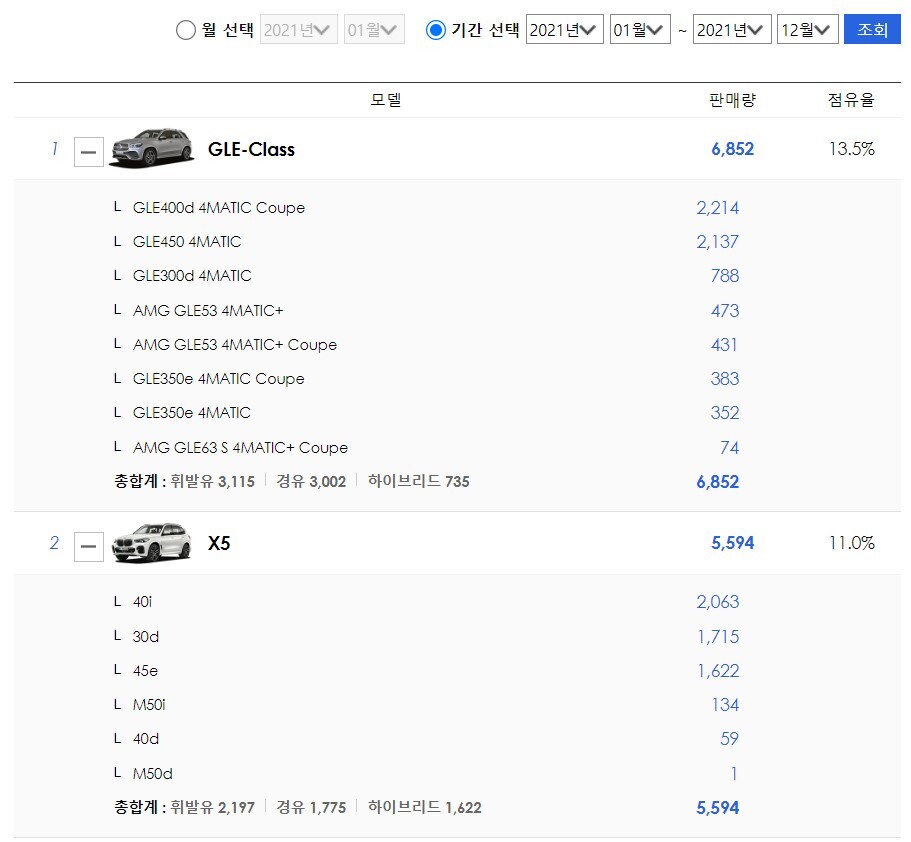This screenshot has height=842, width=911.
Task: Click the sales figure 2,063
Action: click(718, 602)
